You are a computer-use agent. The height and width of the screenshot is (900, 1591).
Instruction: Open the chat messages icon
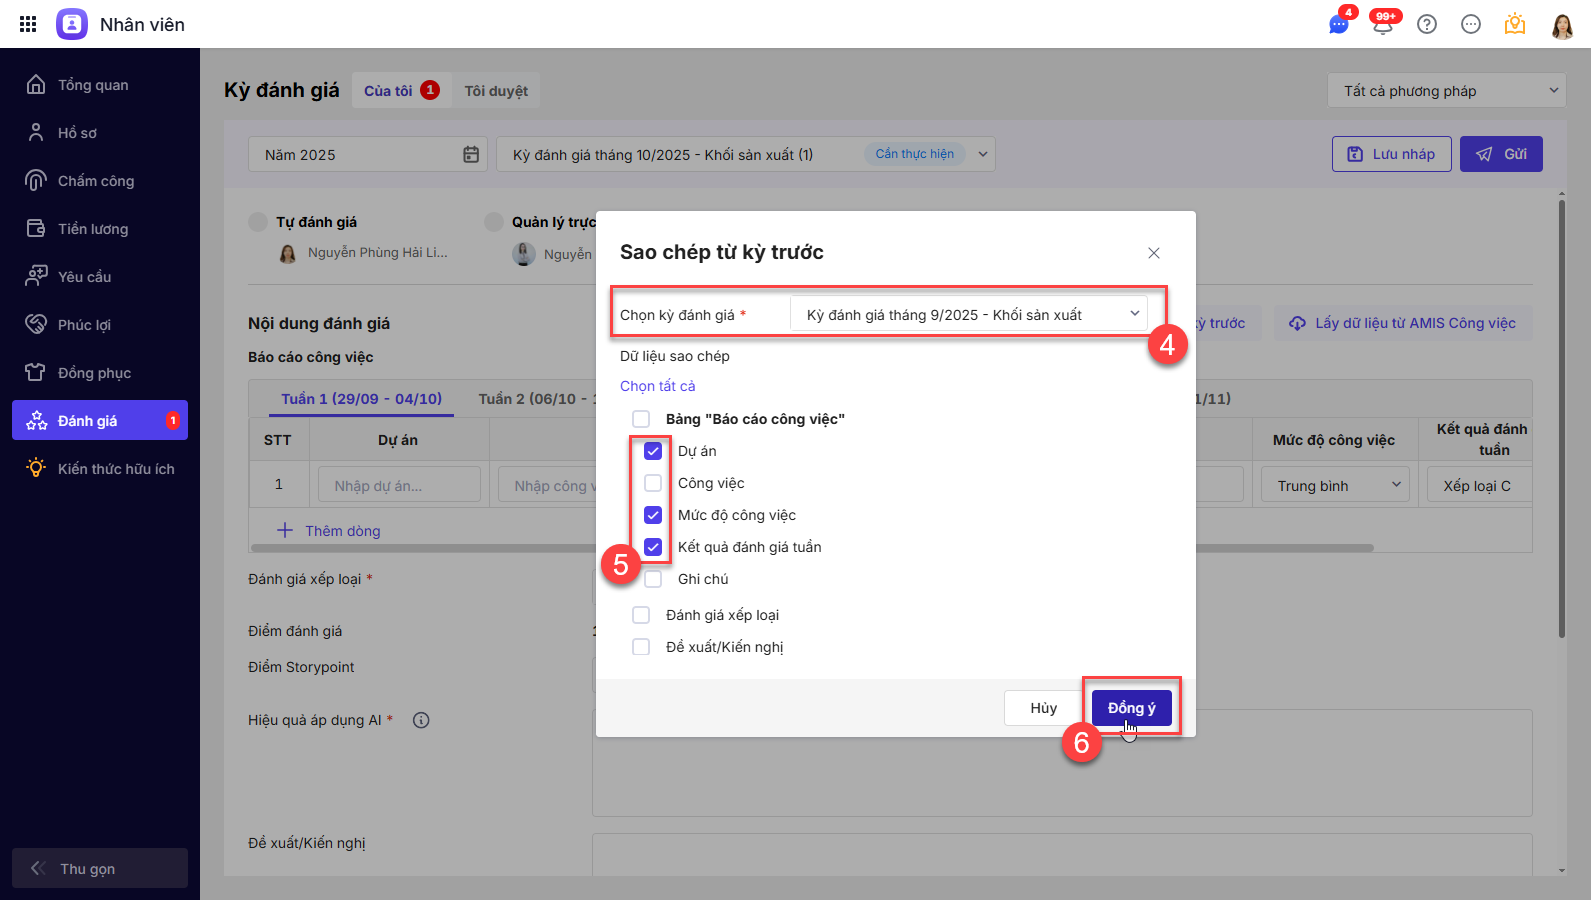click(x=1339, y=24)
